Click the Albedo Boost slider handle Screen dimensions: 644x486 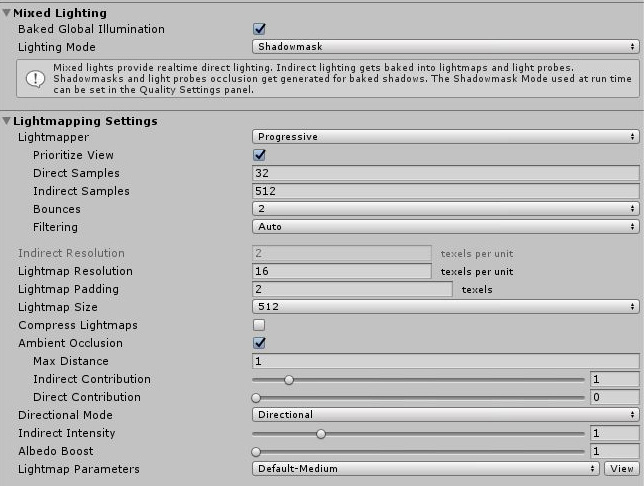click(256, 452)
